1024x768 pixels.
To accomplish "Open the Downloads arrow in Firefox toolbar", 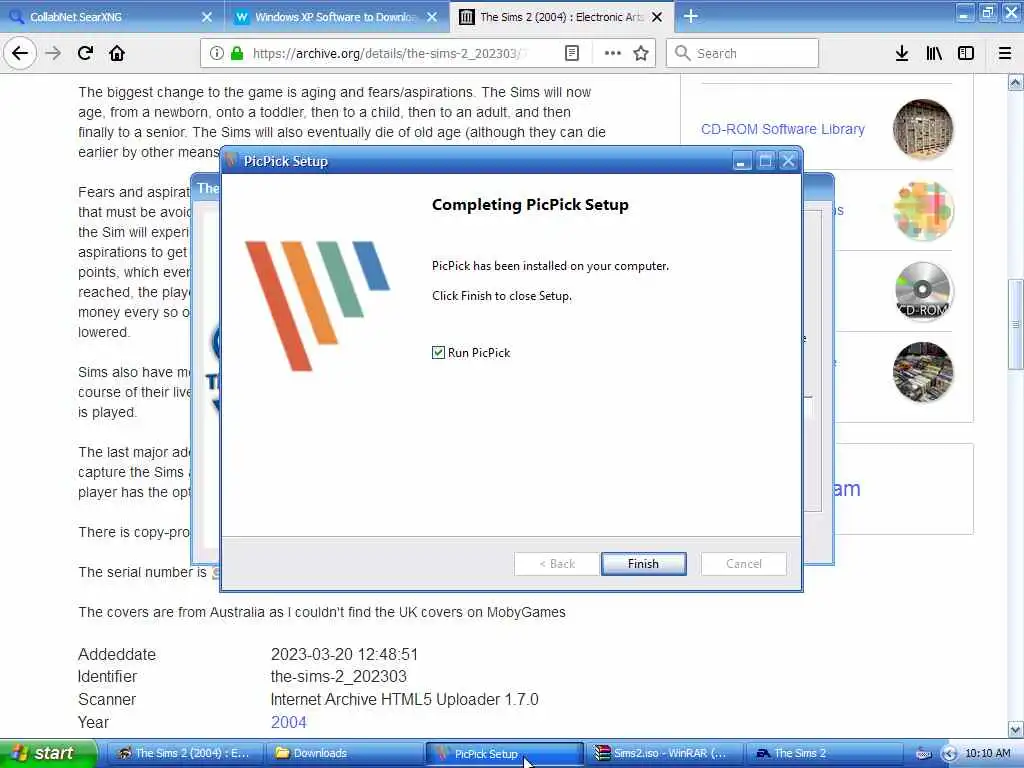I will tap(902, 53).
